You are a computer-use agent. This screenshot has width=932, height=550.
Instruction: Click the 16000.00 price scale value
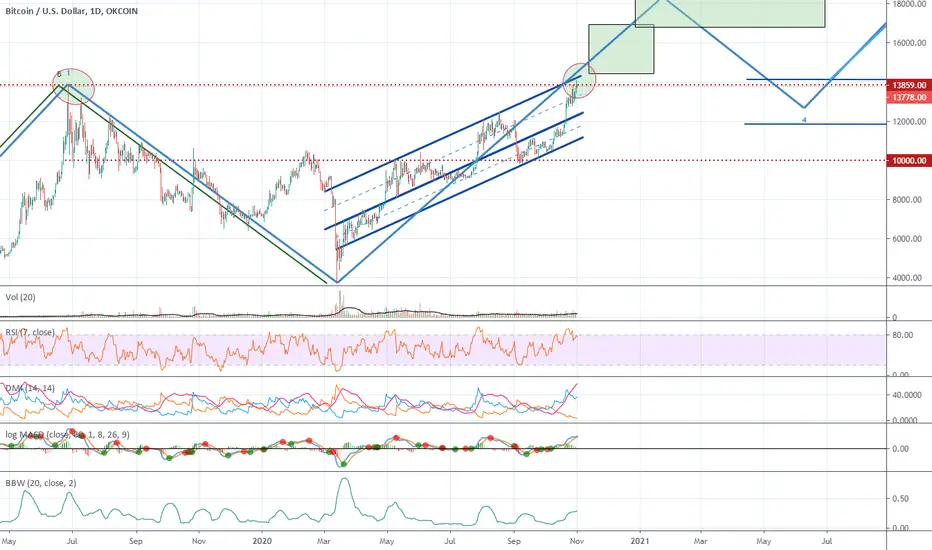(x=909, y=43)
